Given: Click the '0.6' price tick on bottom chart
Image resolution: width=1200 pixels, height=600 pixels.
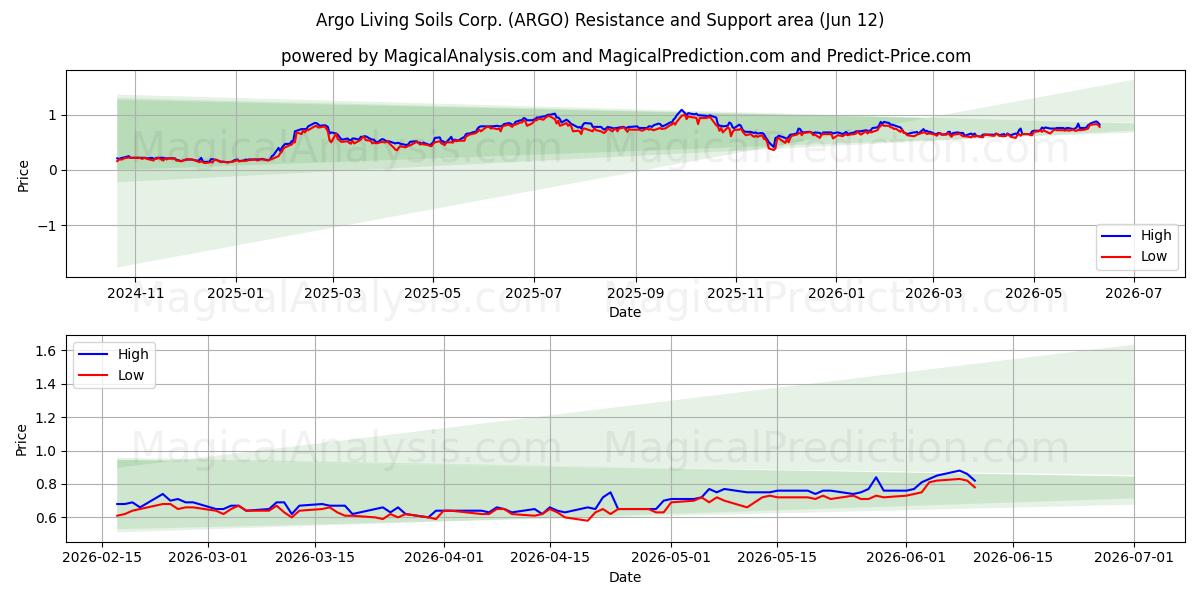Looking at the screenshot, I should pyautogui.click(x=47, y=518).
